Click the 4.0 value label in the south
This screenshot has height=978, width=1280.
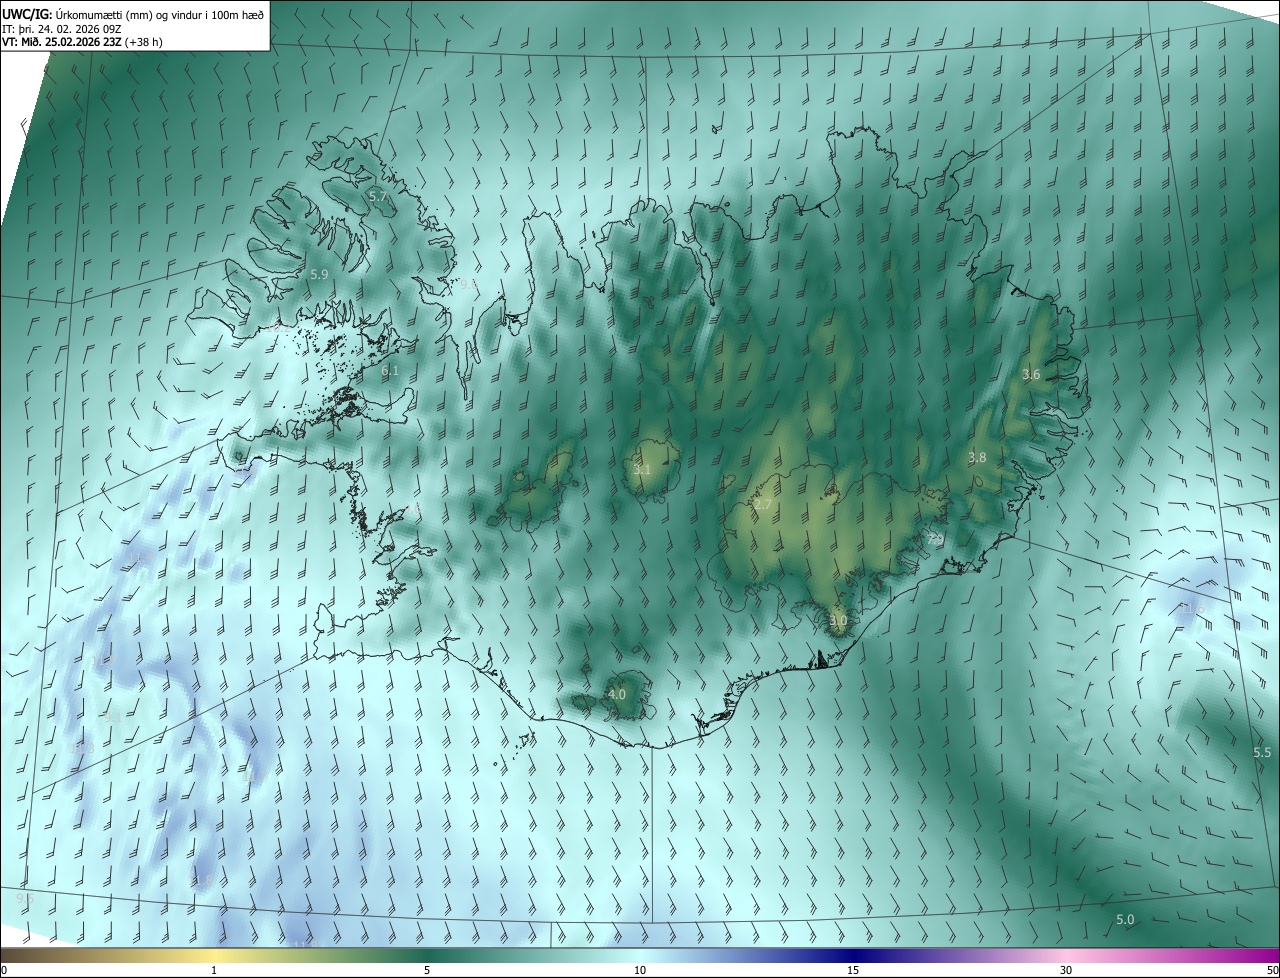tap(617, 694)
